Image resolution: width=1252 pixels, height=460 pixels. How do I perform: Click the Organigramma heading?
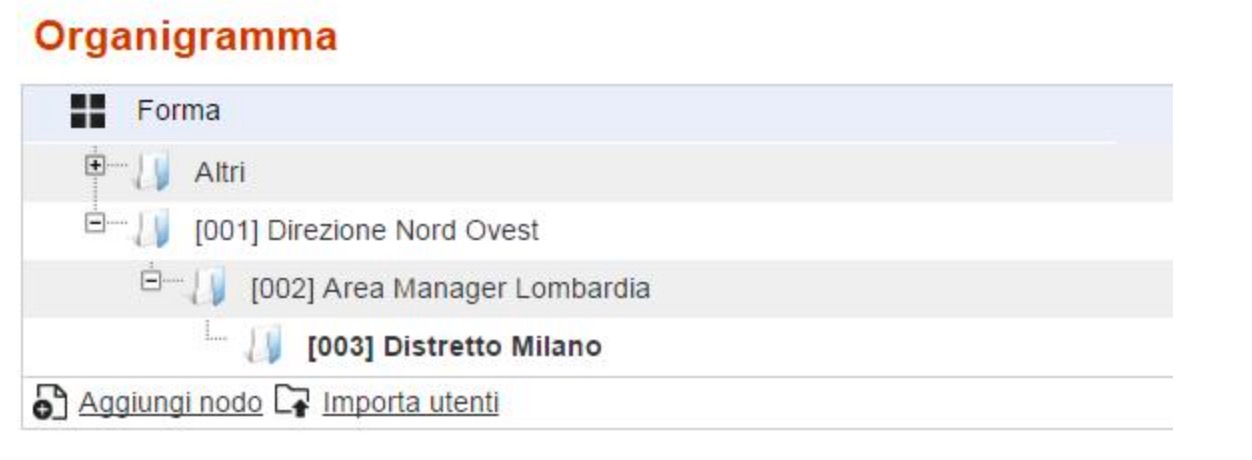[x=186, y=37]
